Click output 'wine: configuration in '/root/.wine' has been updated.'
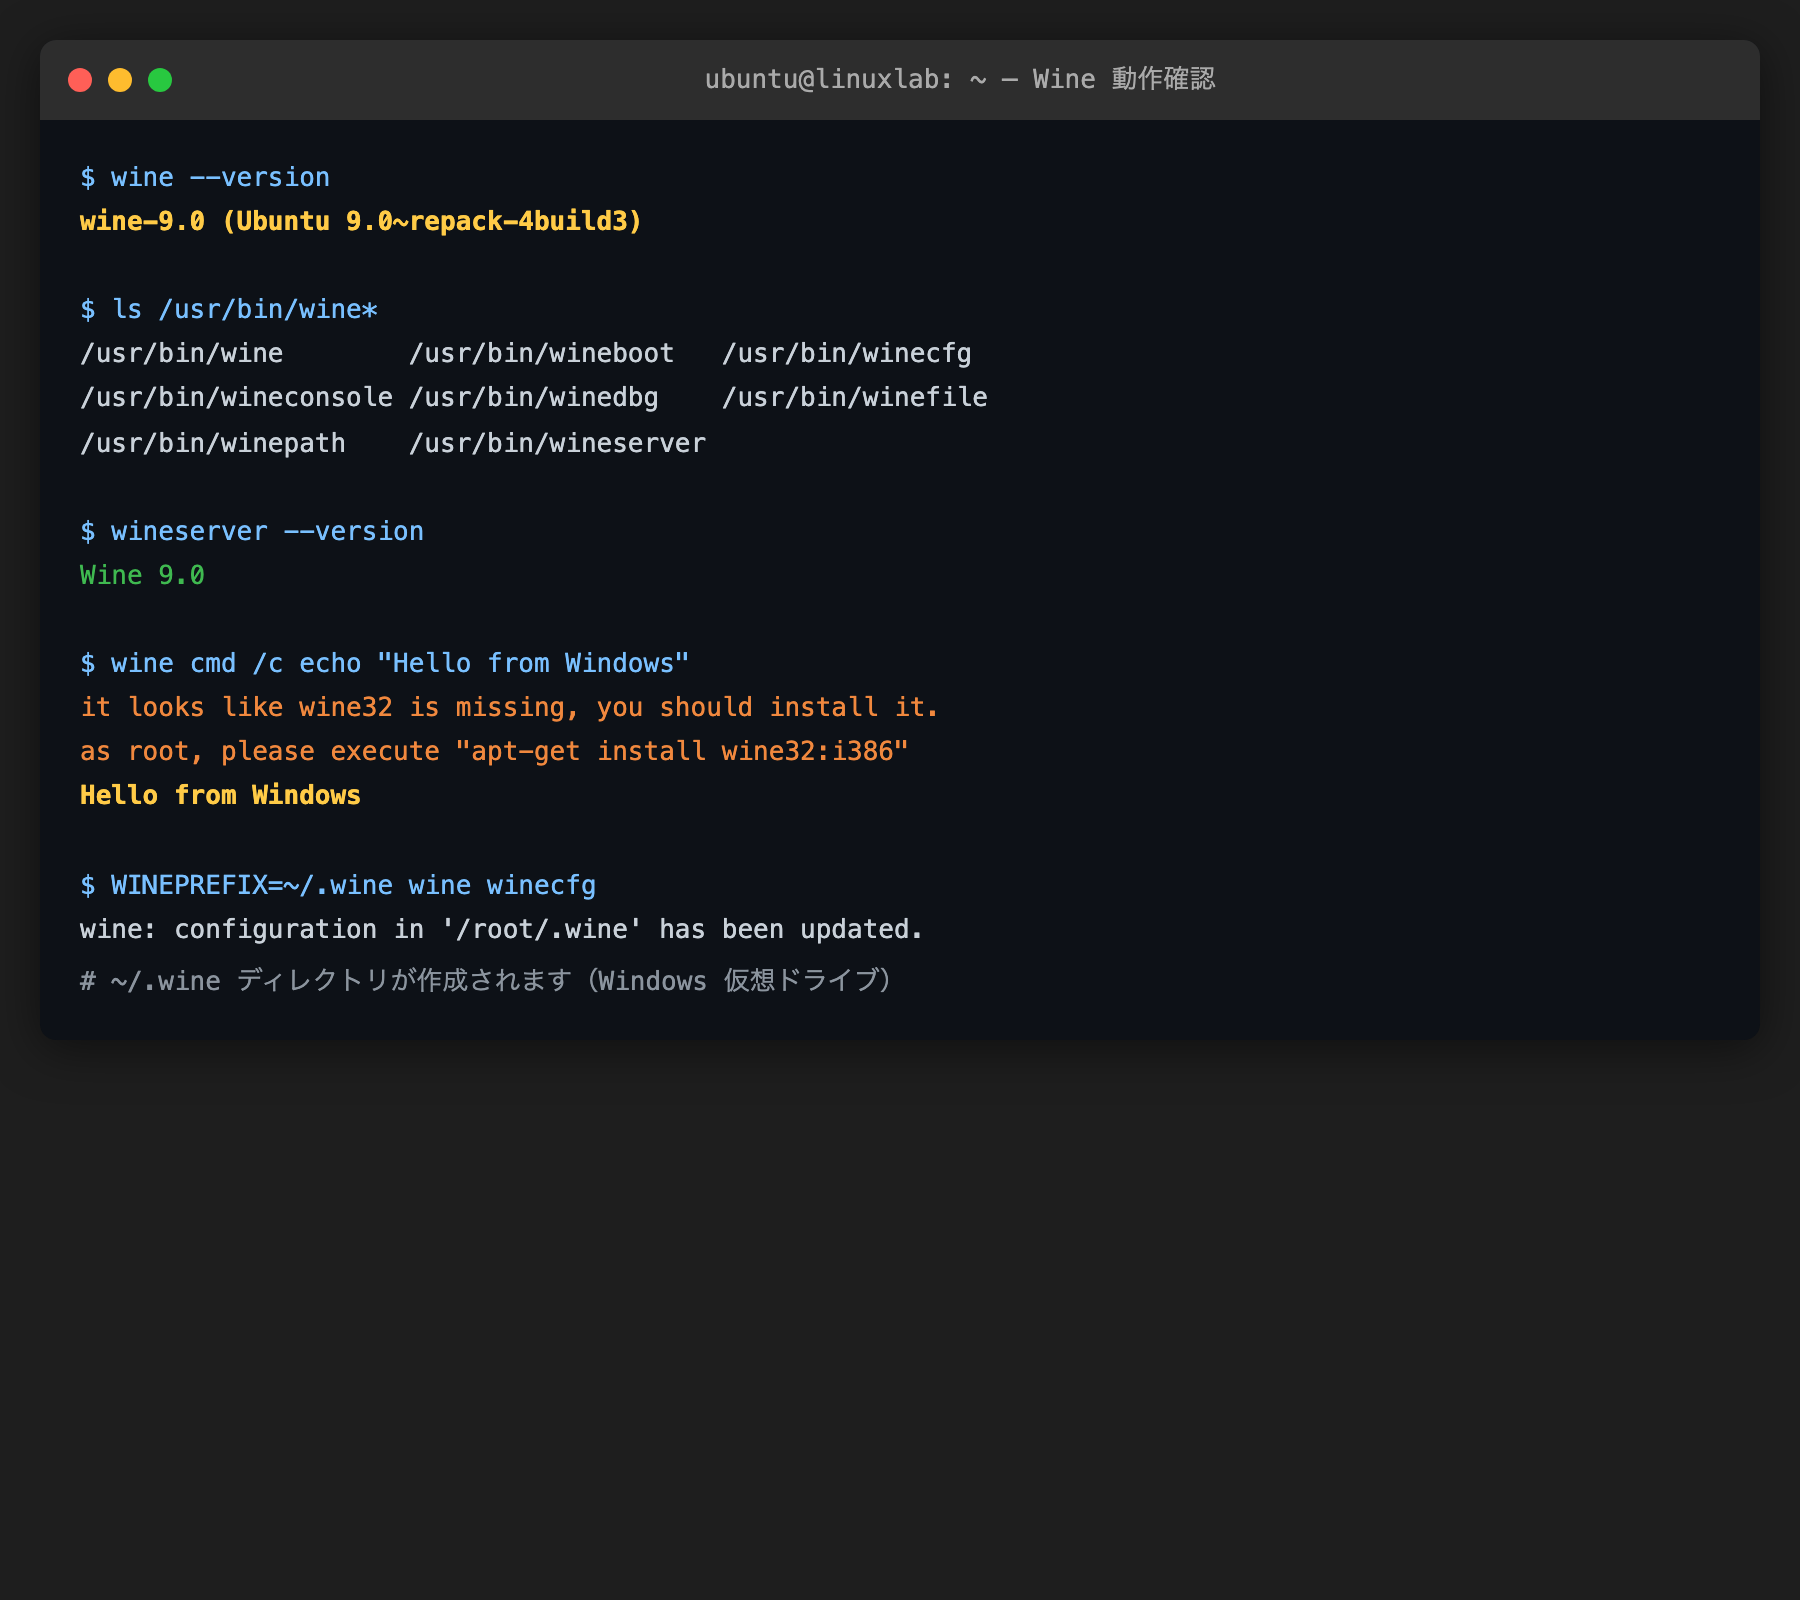 (x=502, y=929)
